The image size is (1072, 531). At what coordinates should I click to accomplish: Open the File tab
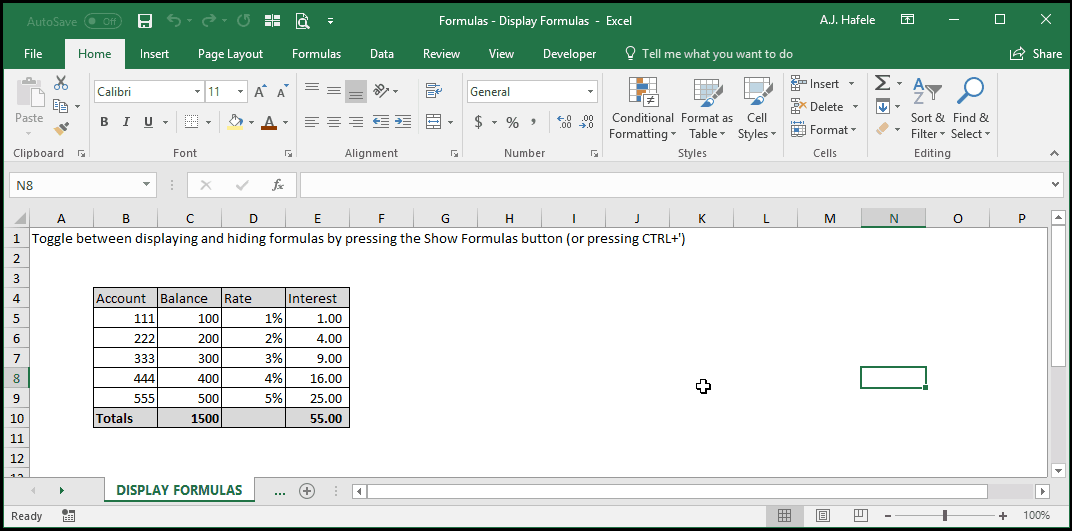[x=33, y=54]
